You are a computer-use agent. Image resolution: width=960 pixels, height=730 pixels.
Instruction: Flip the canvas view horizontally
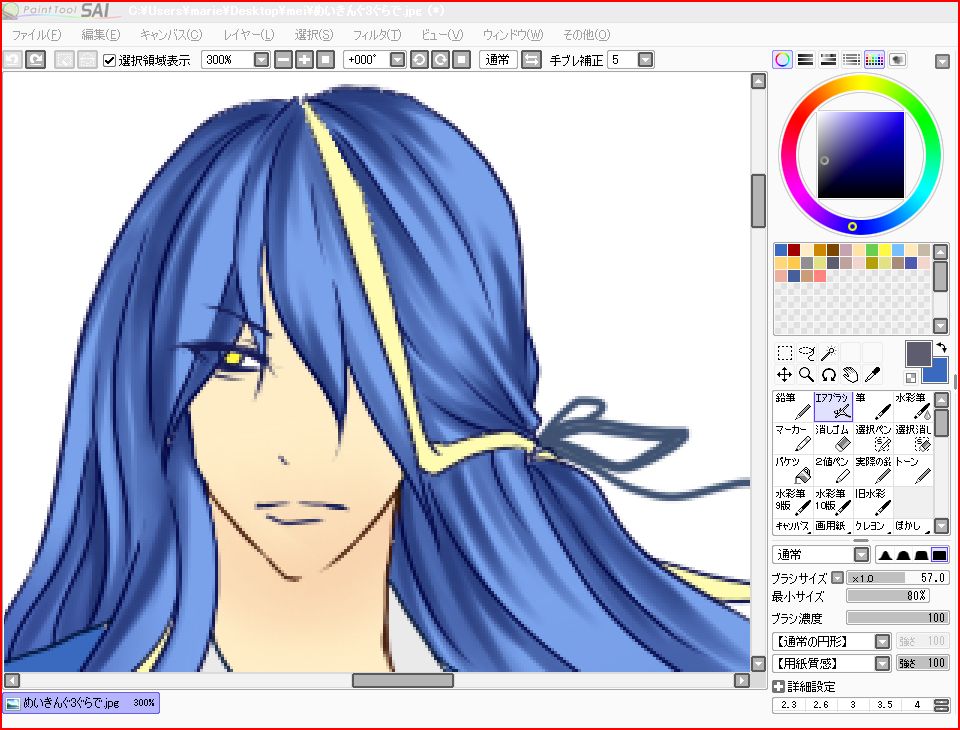tap(531, 59)
